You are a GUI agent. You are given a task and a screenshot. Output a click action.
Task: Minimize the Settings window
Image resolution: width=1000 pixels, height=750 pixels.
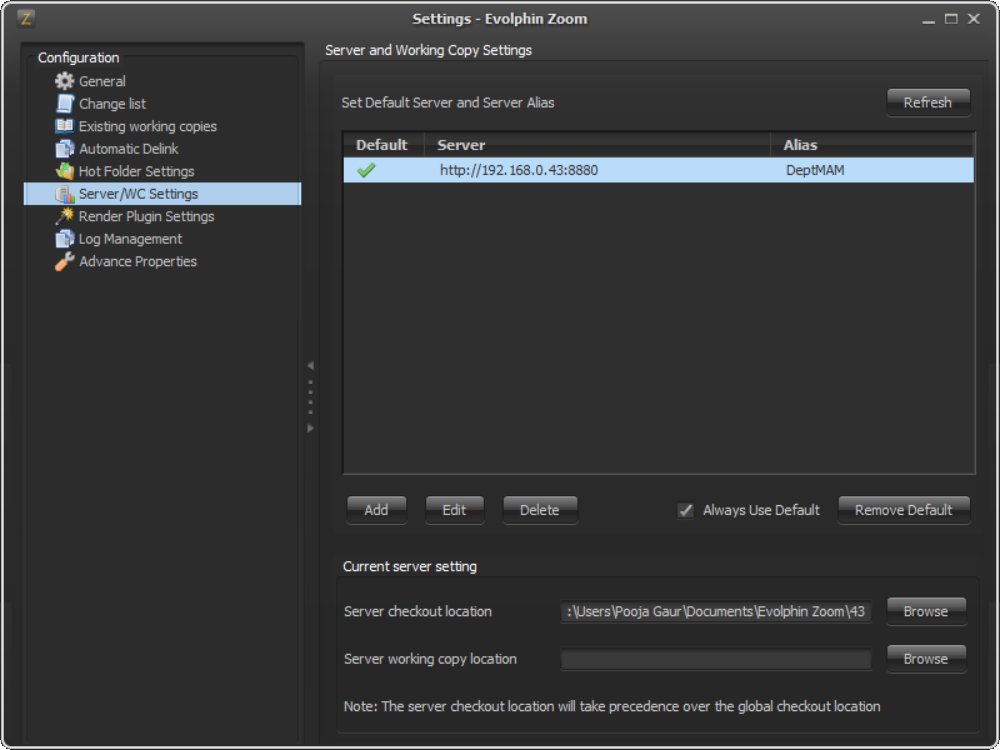click(x=929, y=20)
